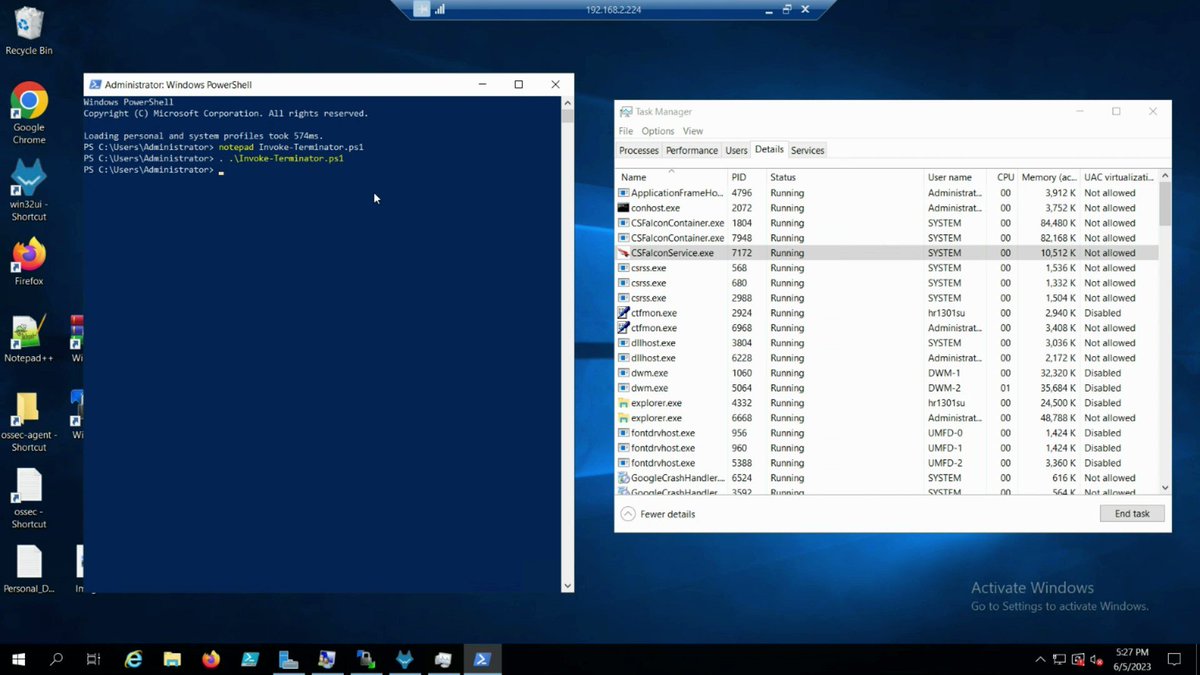Click the falcon-shaped taskbar icon
Viewport: 1200px width, 675px height.
point(405,659)
